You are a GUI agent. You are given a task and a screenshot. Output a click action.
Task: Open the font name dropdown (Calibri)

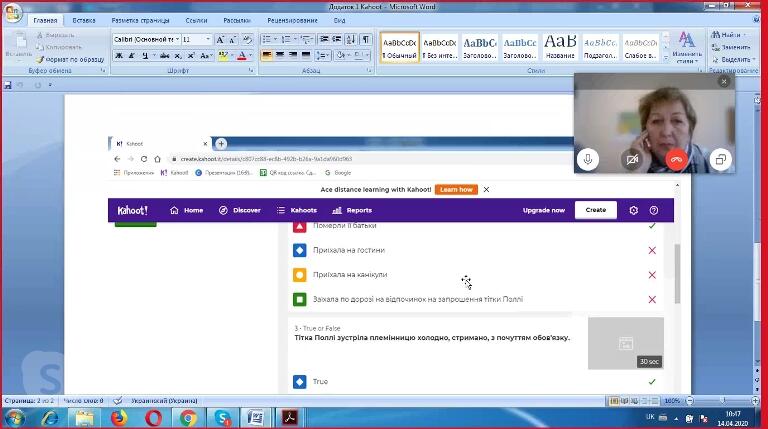(177, 39)
